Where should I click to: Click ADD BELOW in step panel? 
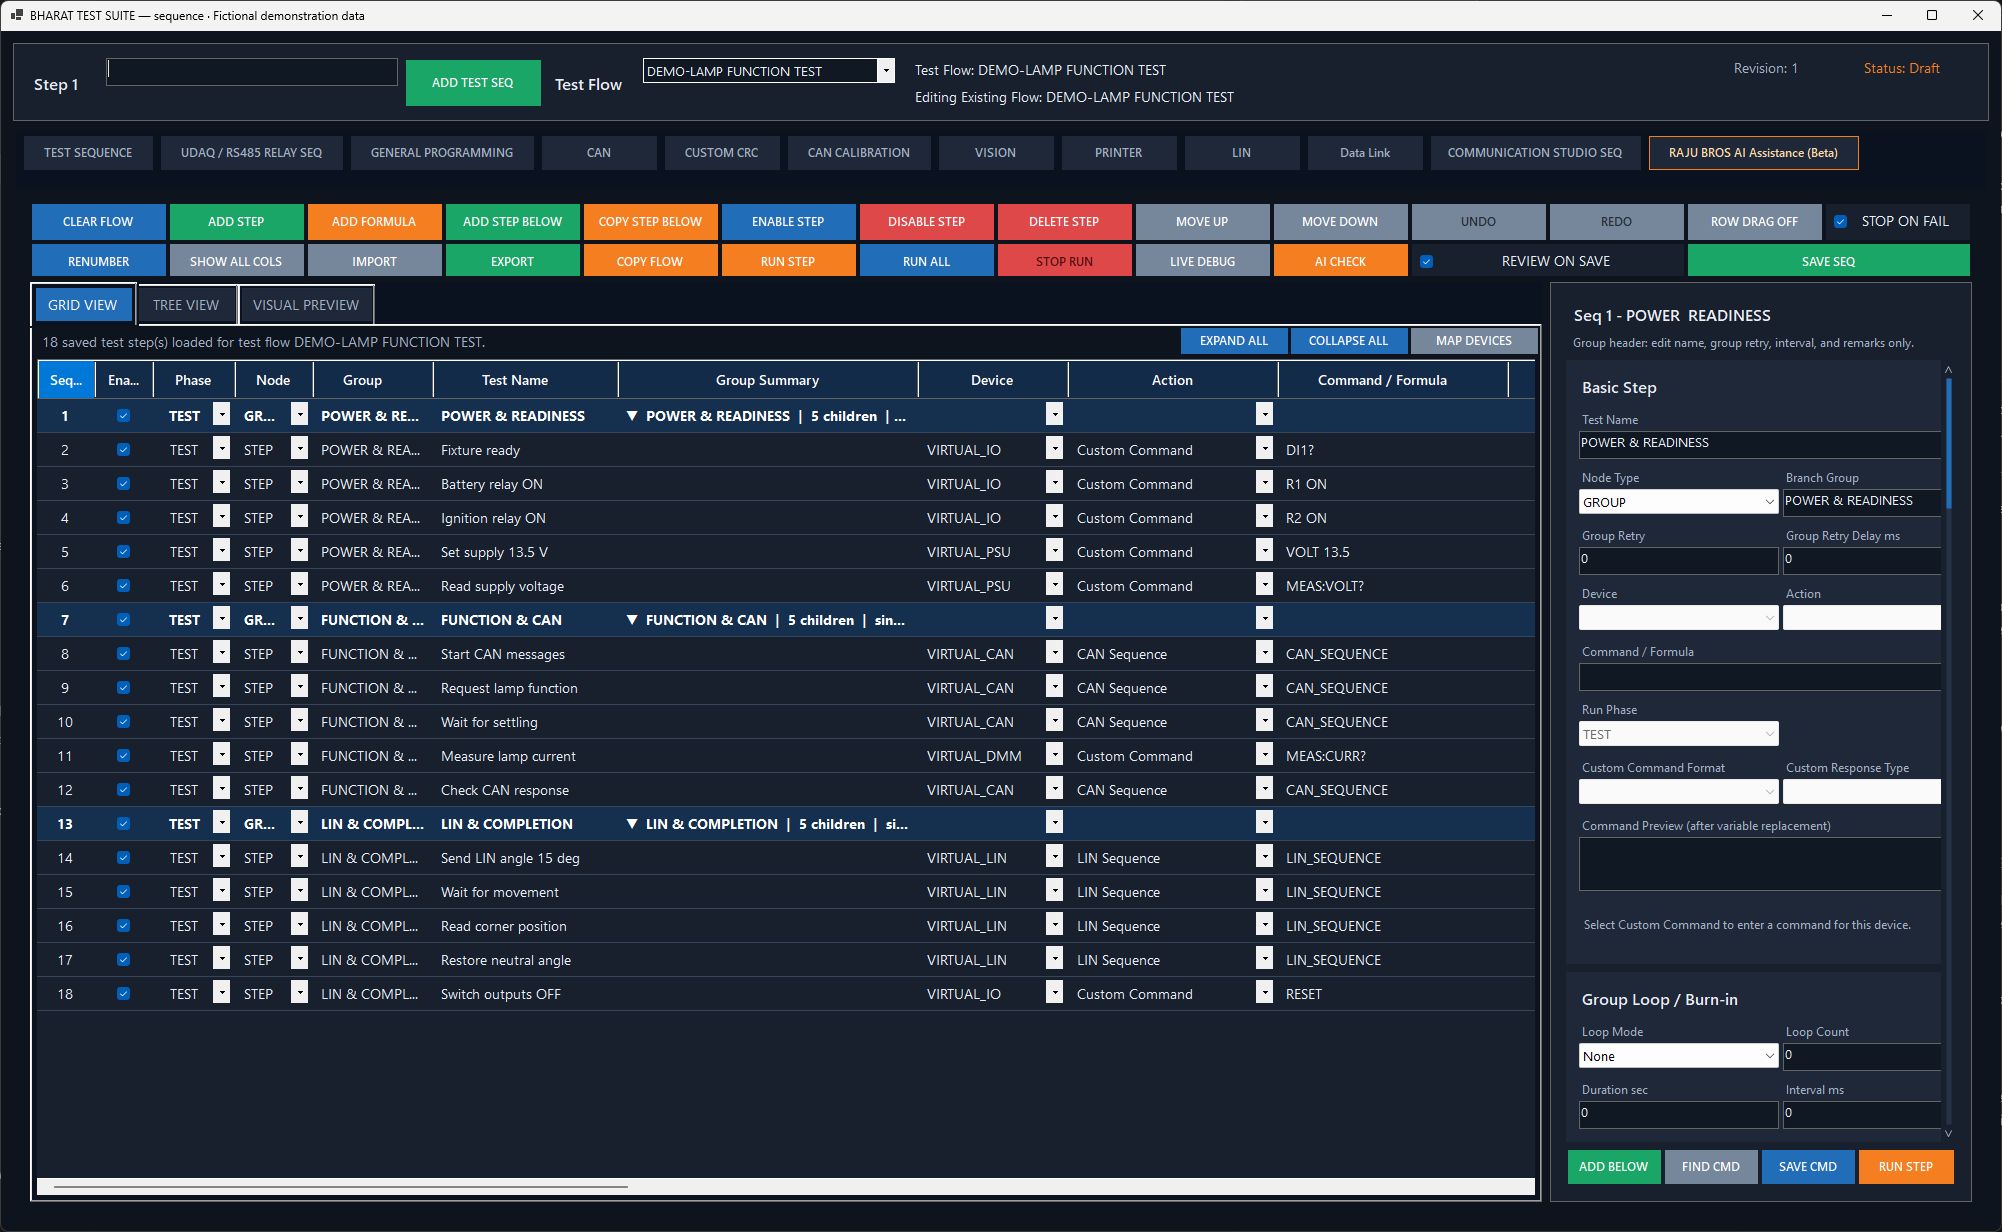[1614, 1167]
